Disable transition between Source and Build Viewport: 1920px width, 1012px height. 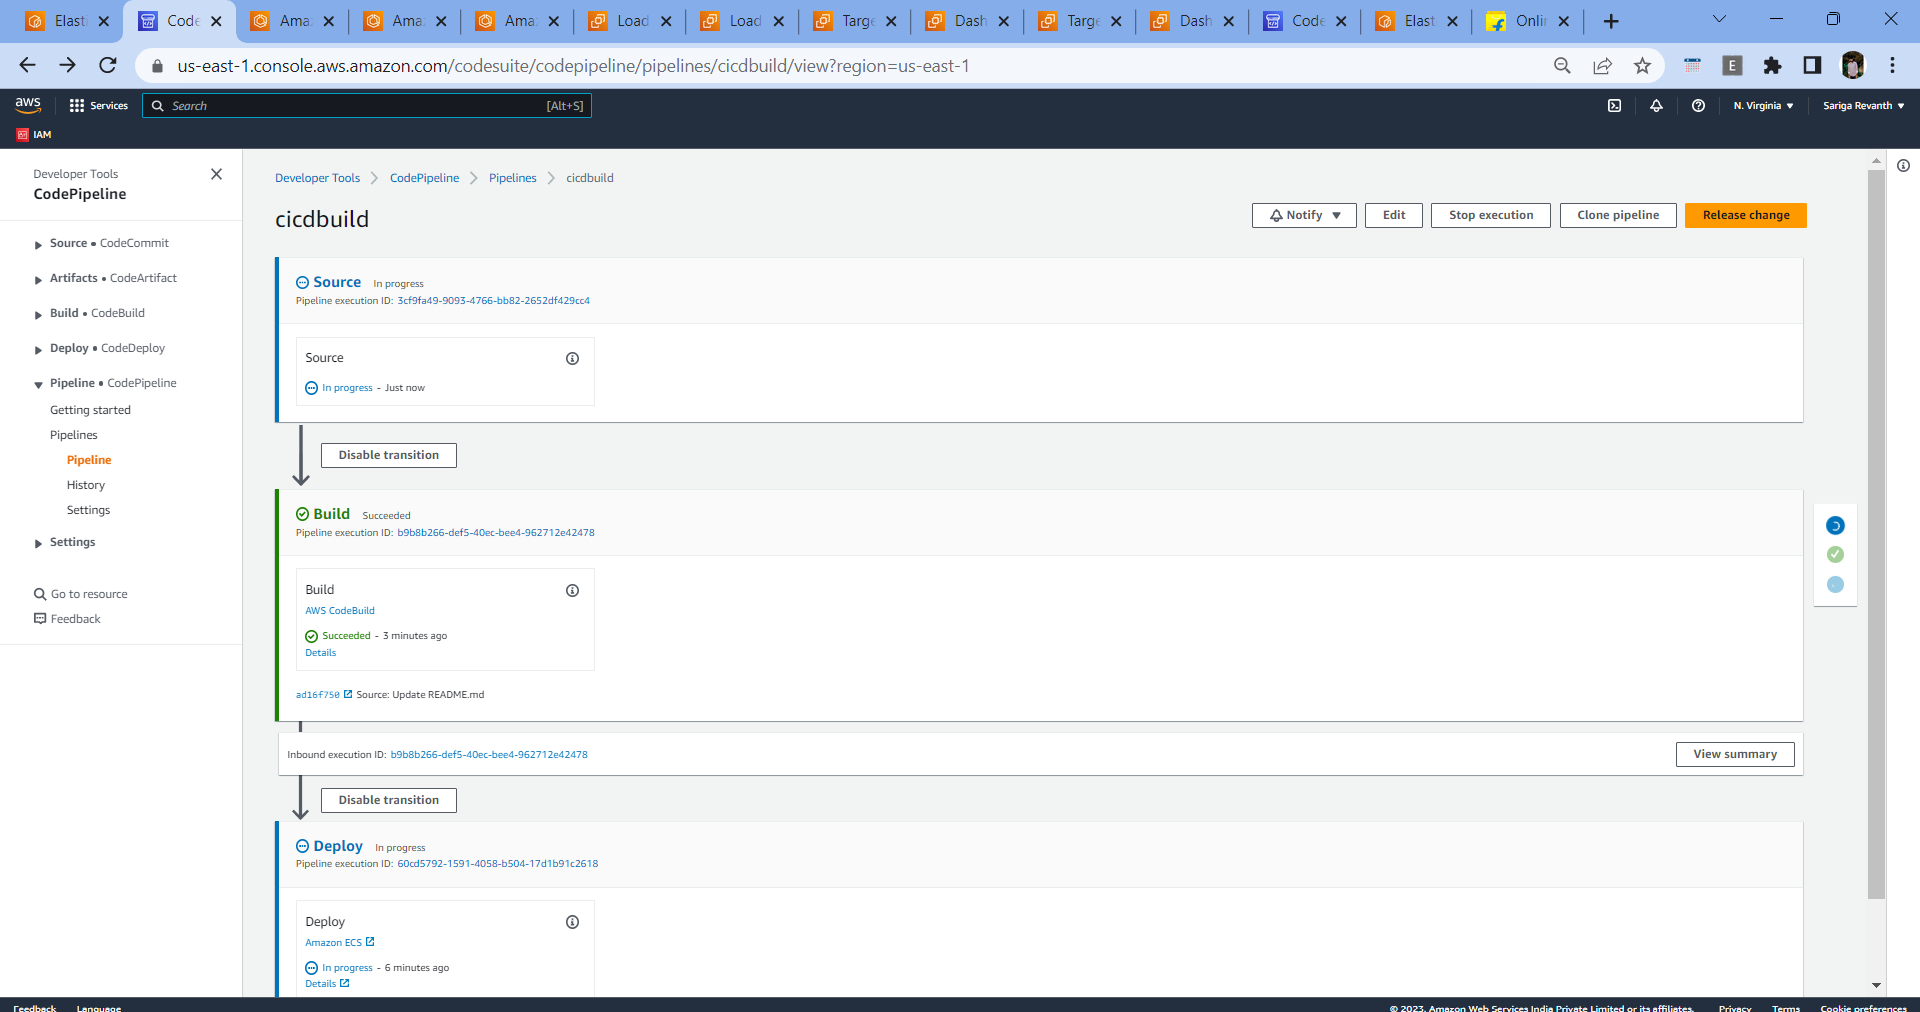[388, 455]
